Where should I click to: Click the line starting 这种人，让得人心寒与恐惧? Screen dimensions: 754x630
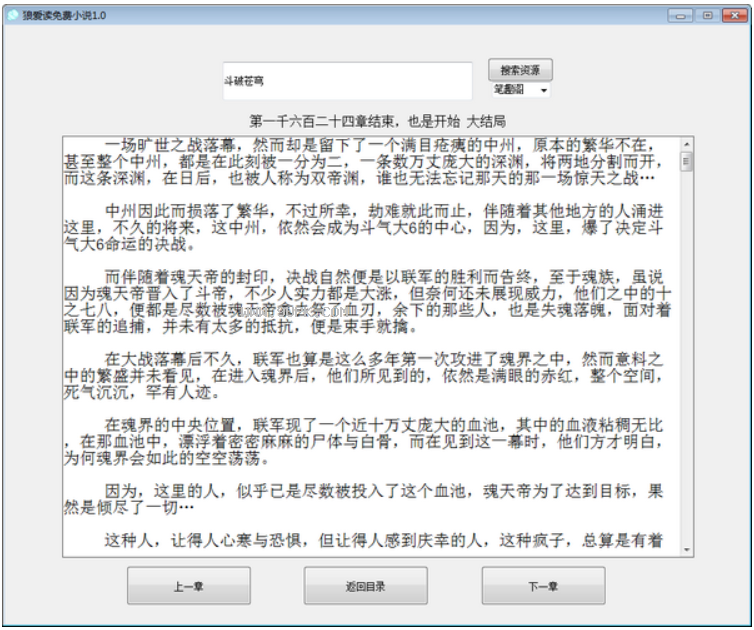click(x=384, y=540)
